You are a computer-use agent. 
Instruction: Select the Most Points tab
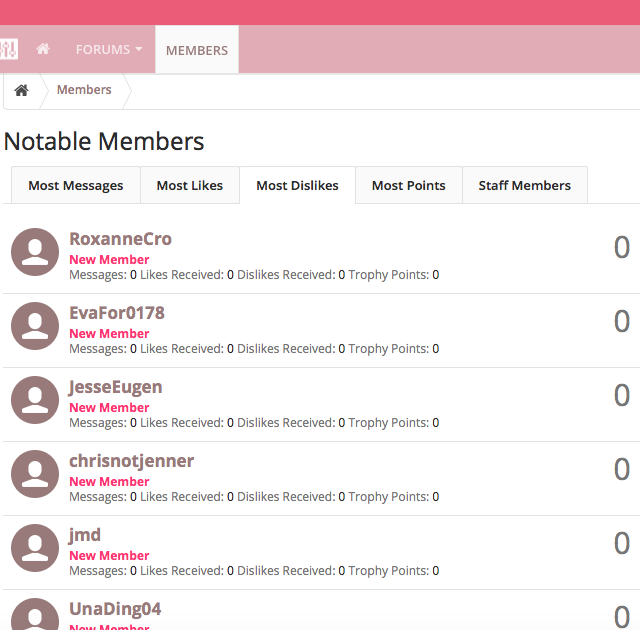tap(408, 185)
